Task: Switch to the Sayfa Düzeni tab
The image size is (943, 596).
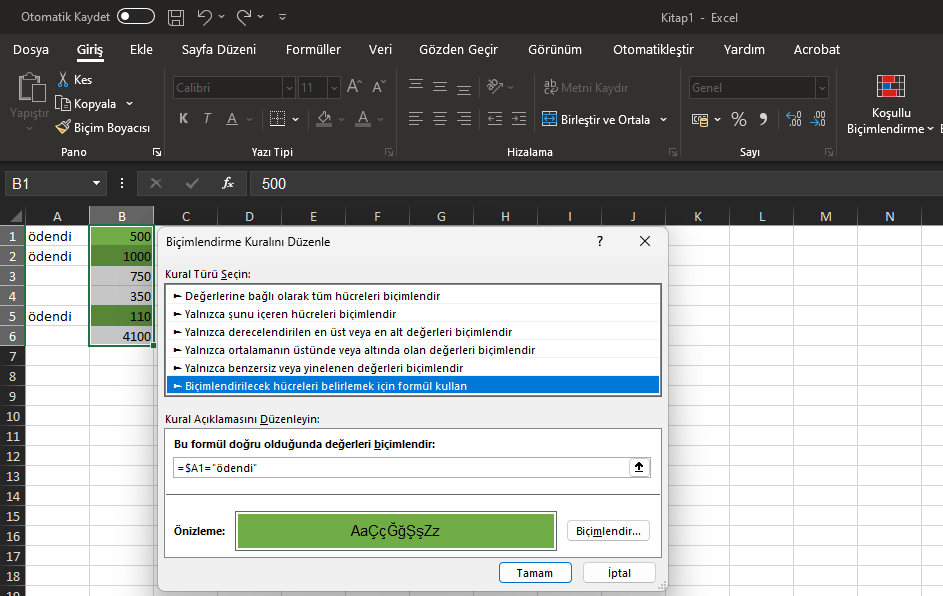Action: (219, 49)
